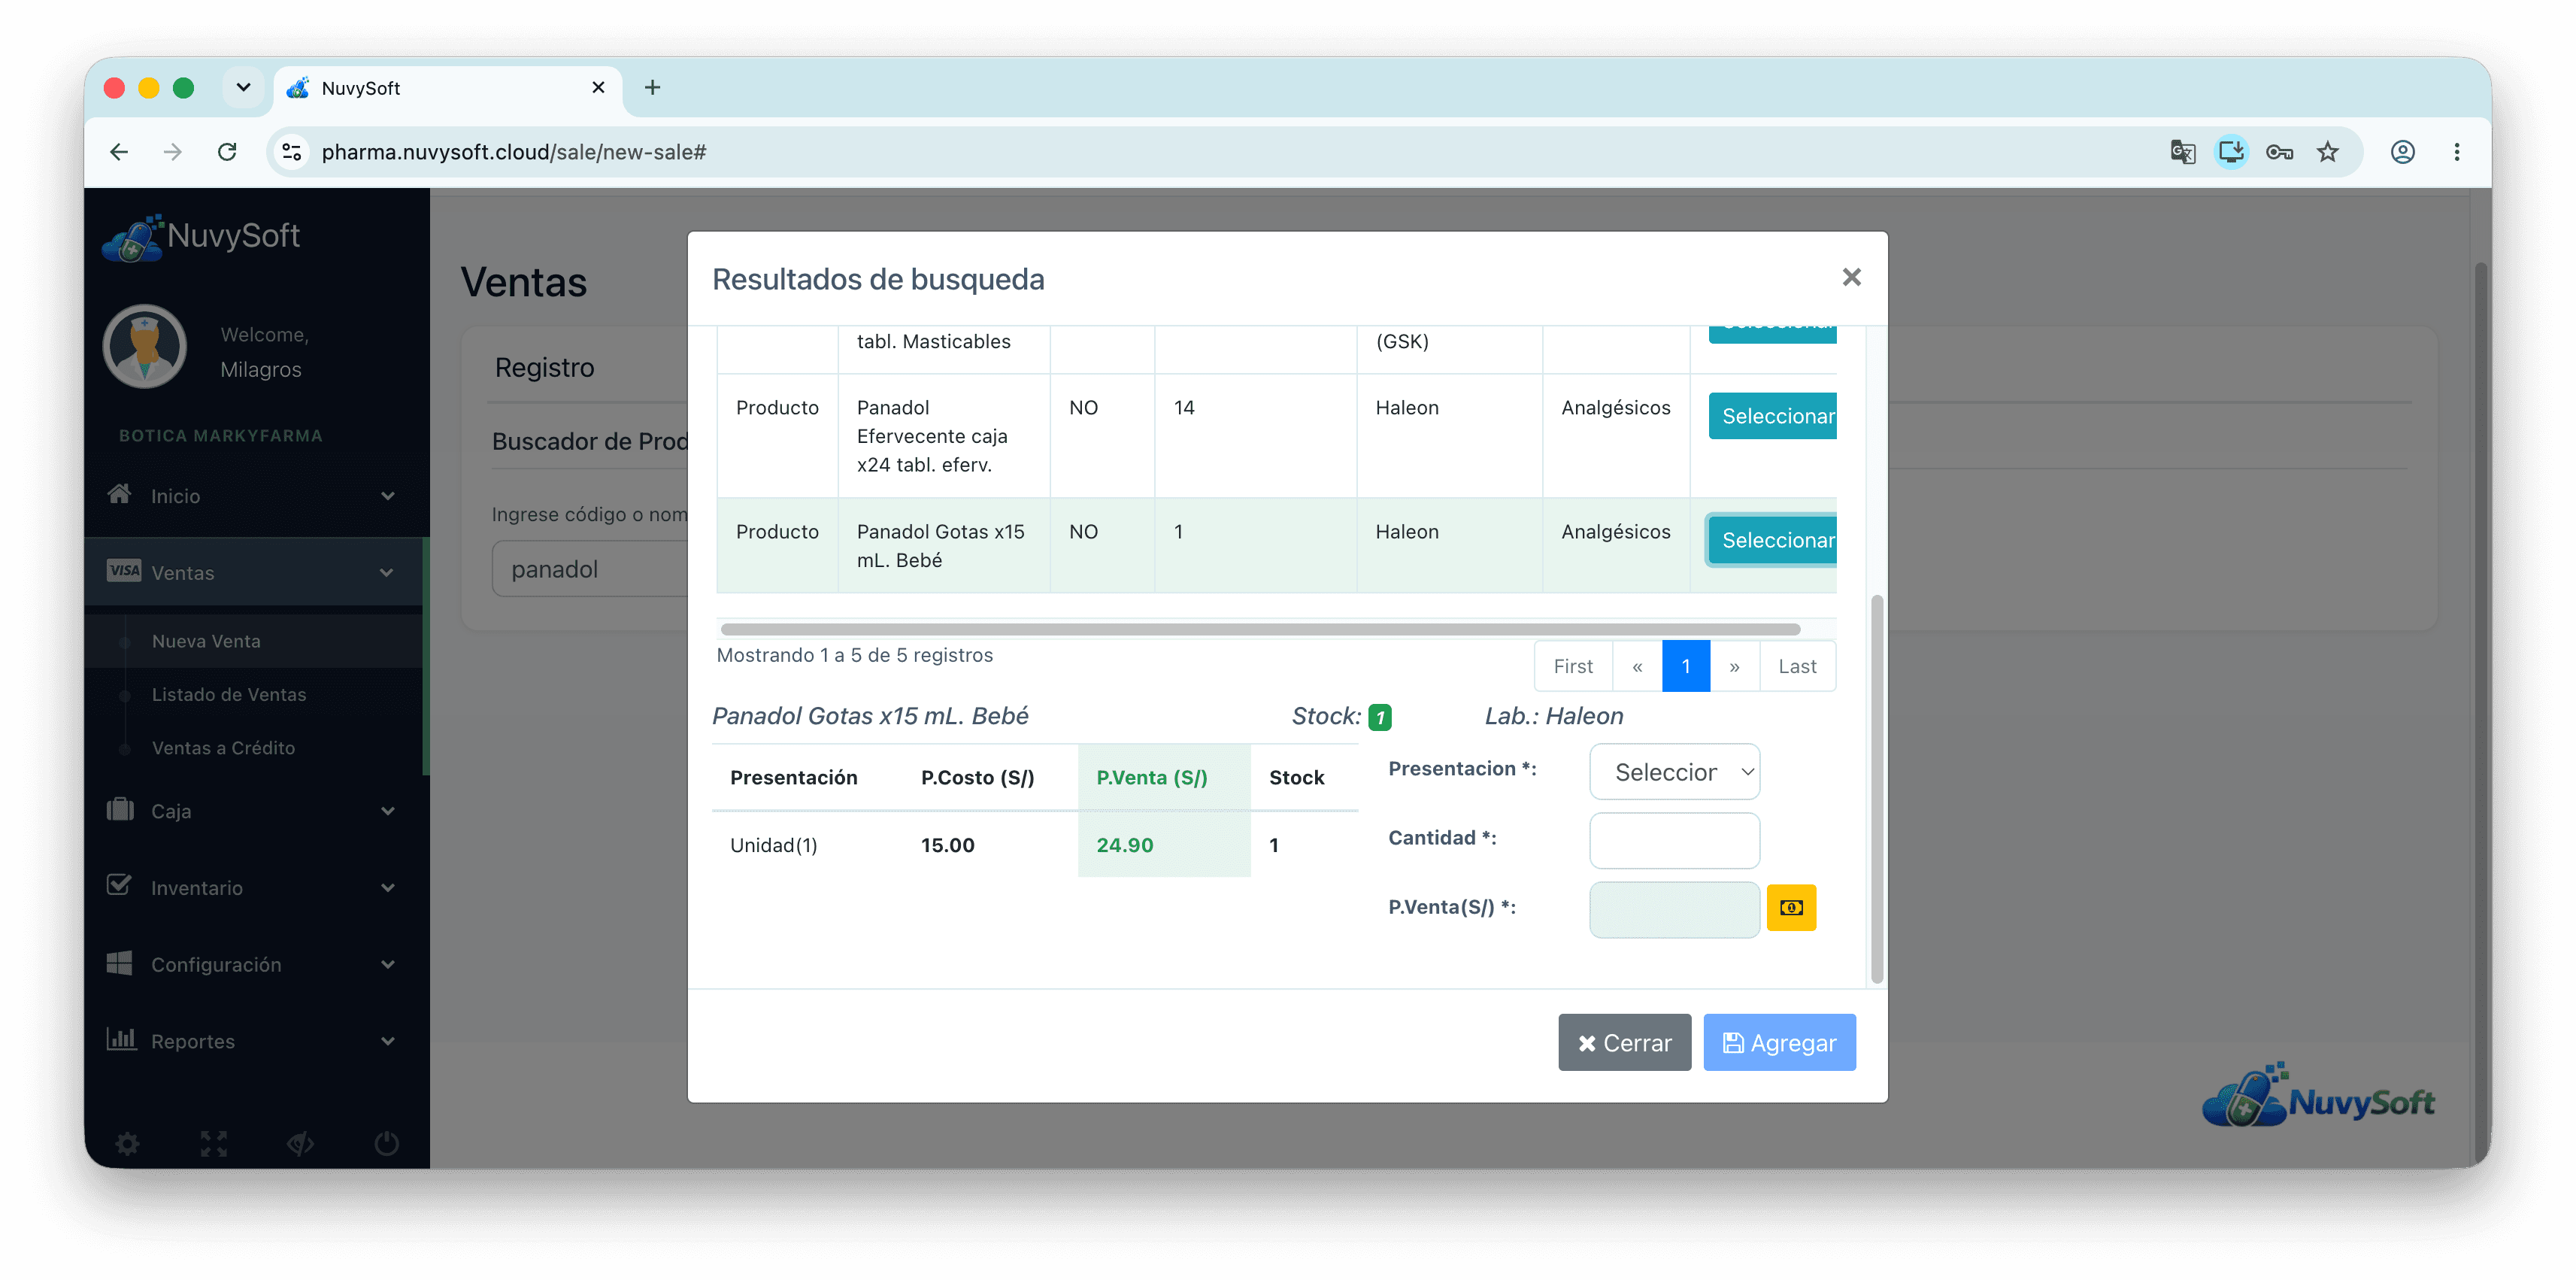
Task: Click the user avatar picture
Action: pos(145,347)
